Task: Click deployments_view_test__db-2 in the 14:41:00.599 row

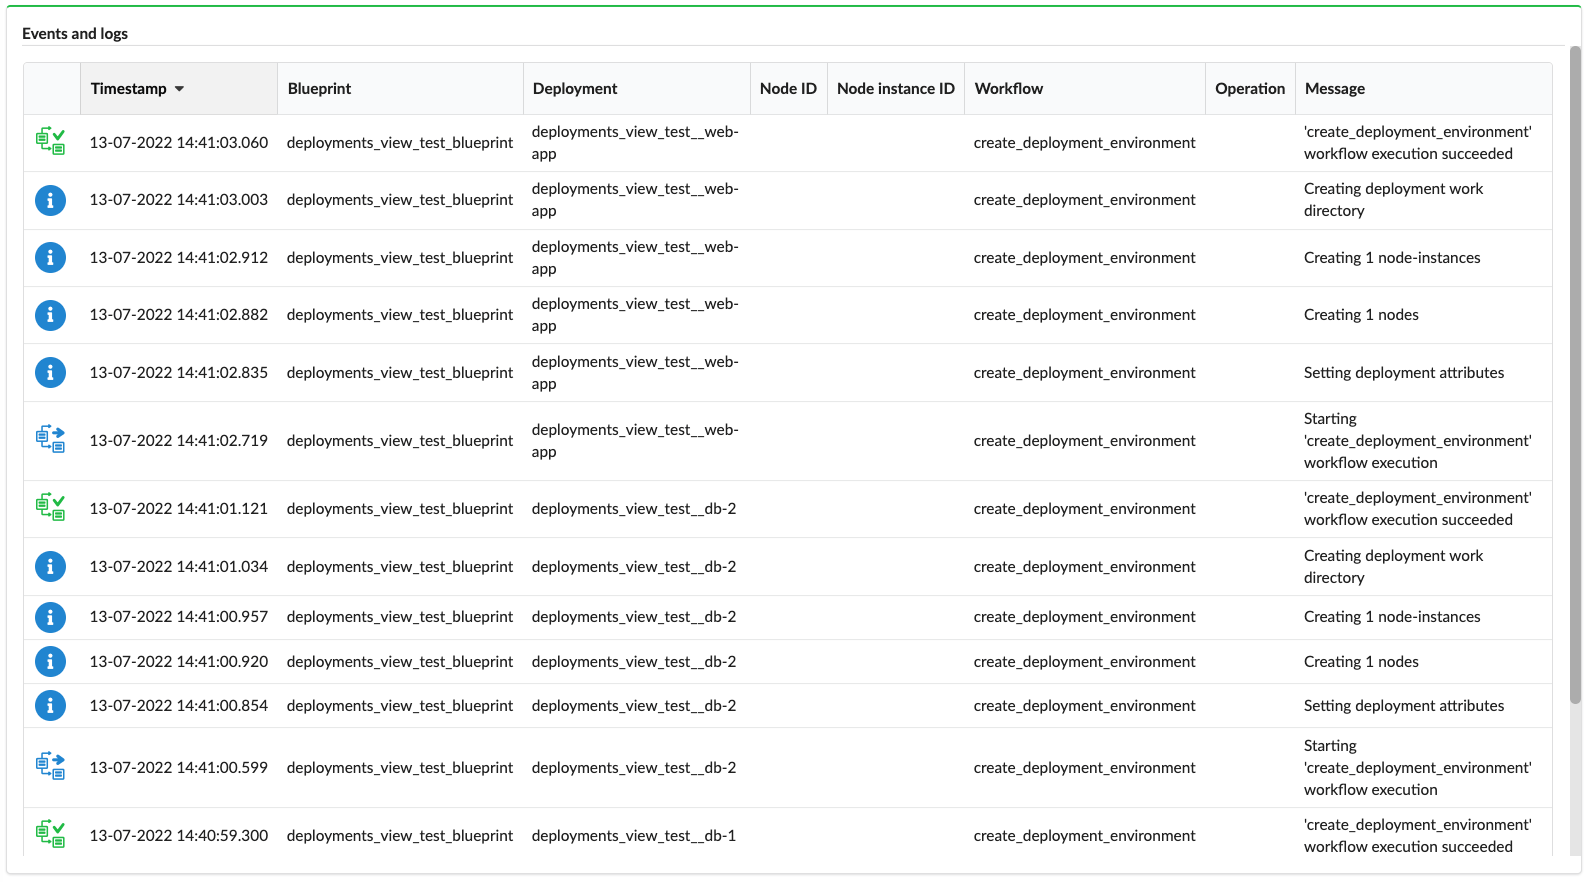Action: click(x=634, y=767)
